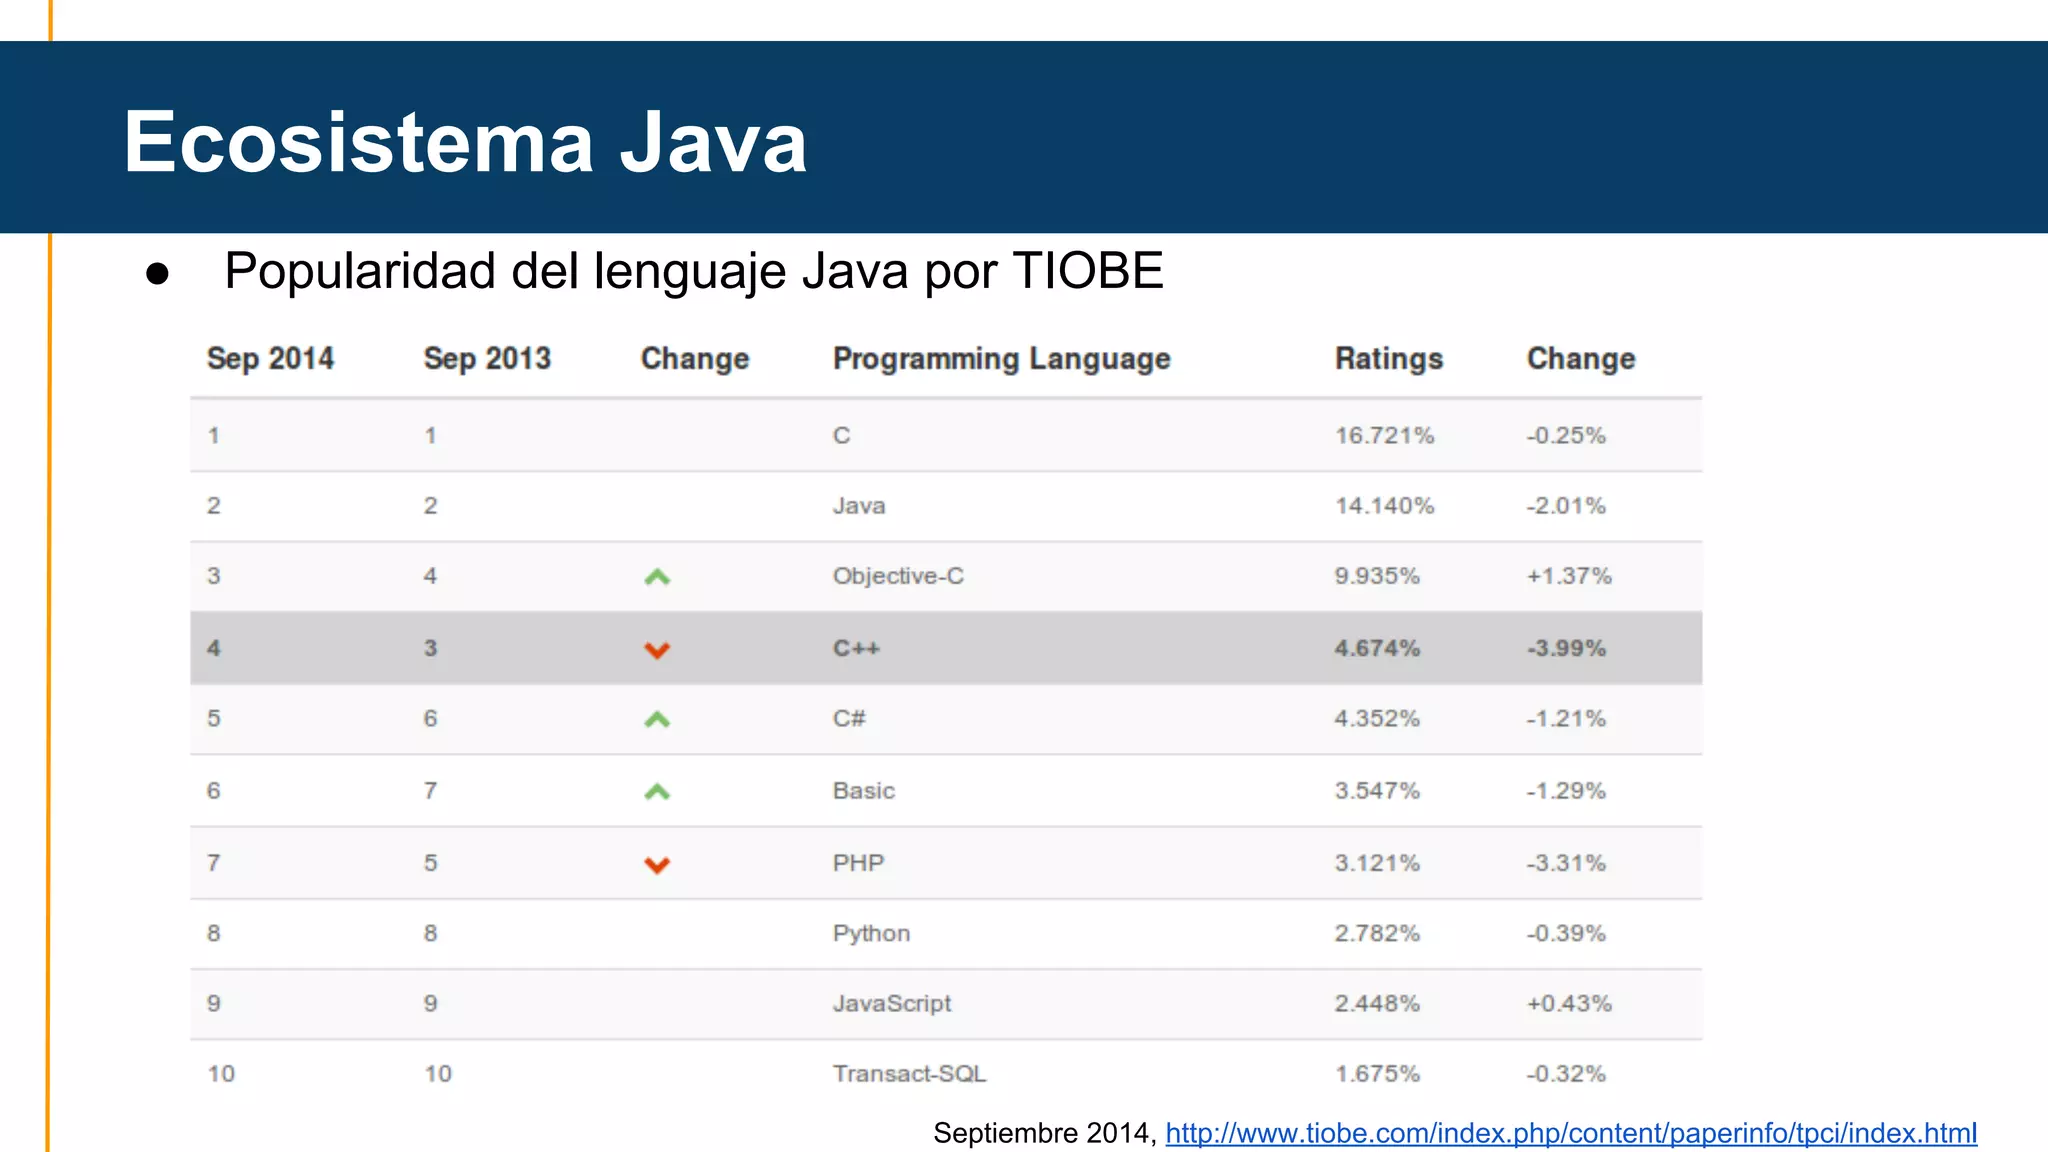Click the 'Objective-C' language cell

898,576
